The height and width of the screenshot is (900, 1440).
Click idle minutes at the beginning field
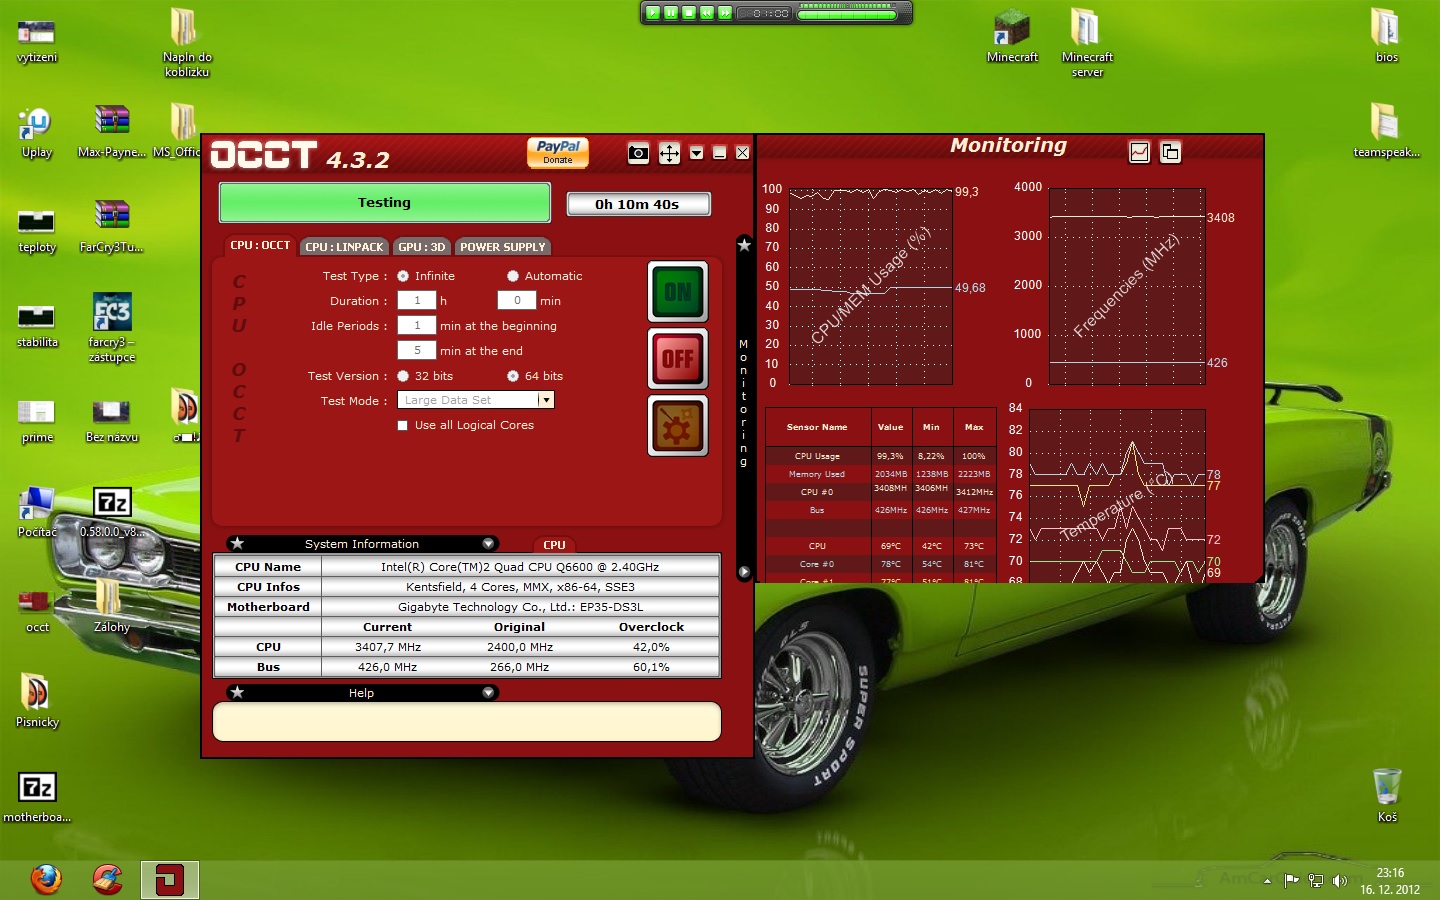[417, 325]
